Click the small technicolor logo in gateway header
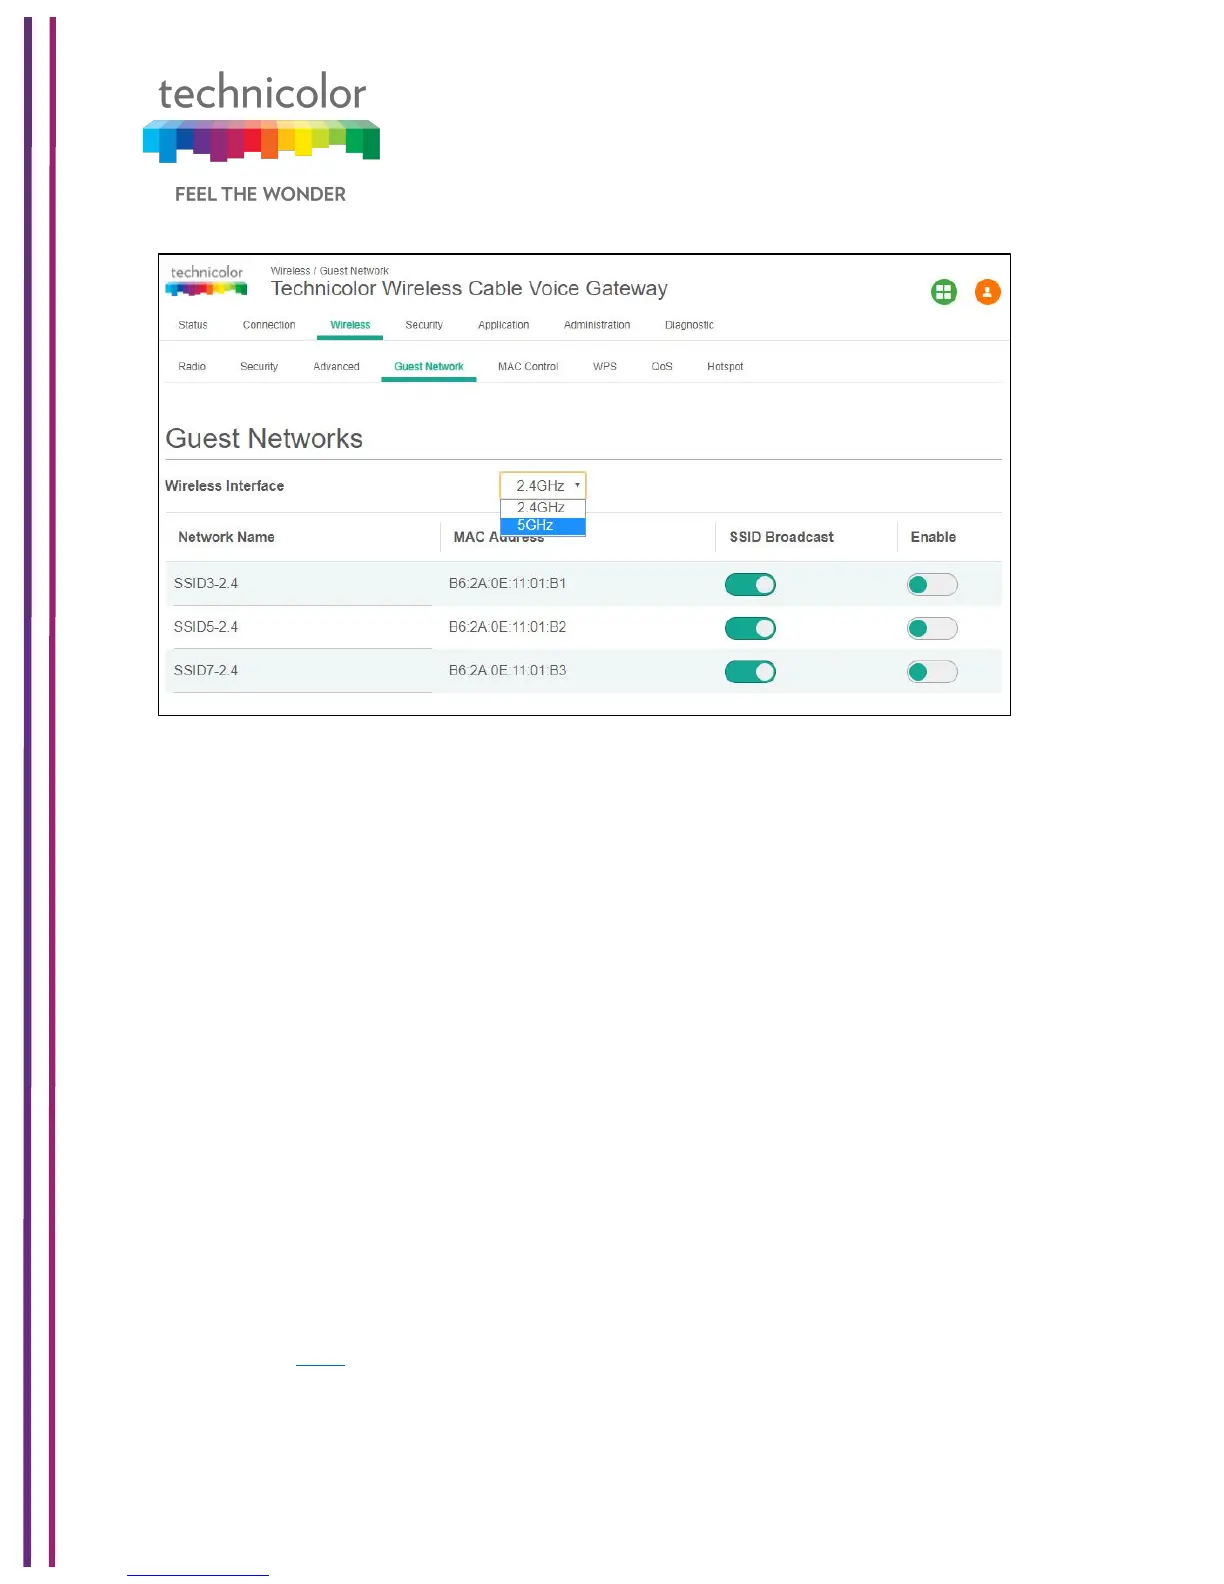 click(x=207, y=281)
